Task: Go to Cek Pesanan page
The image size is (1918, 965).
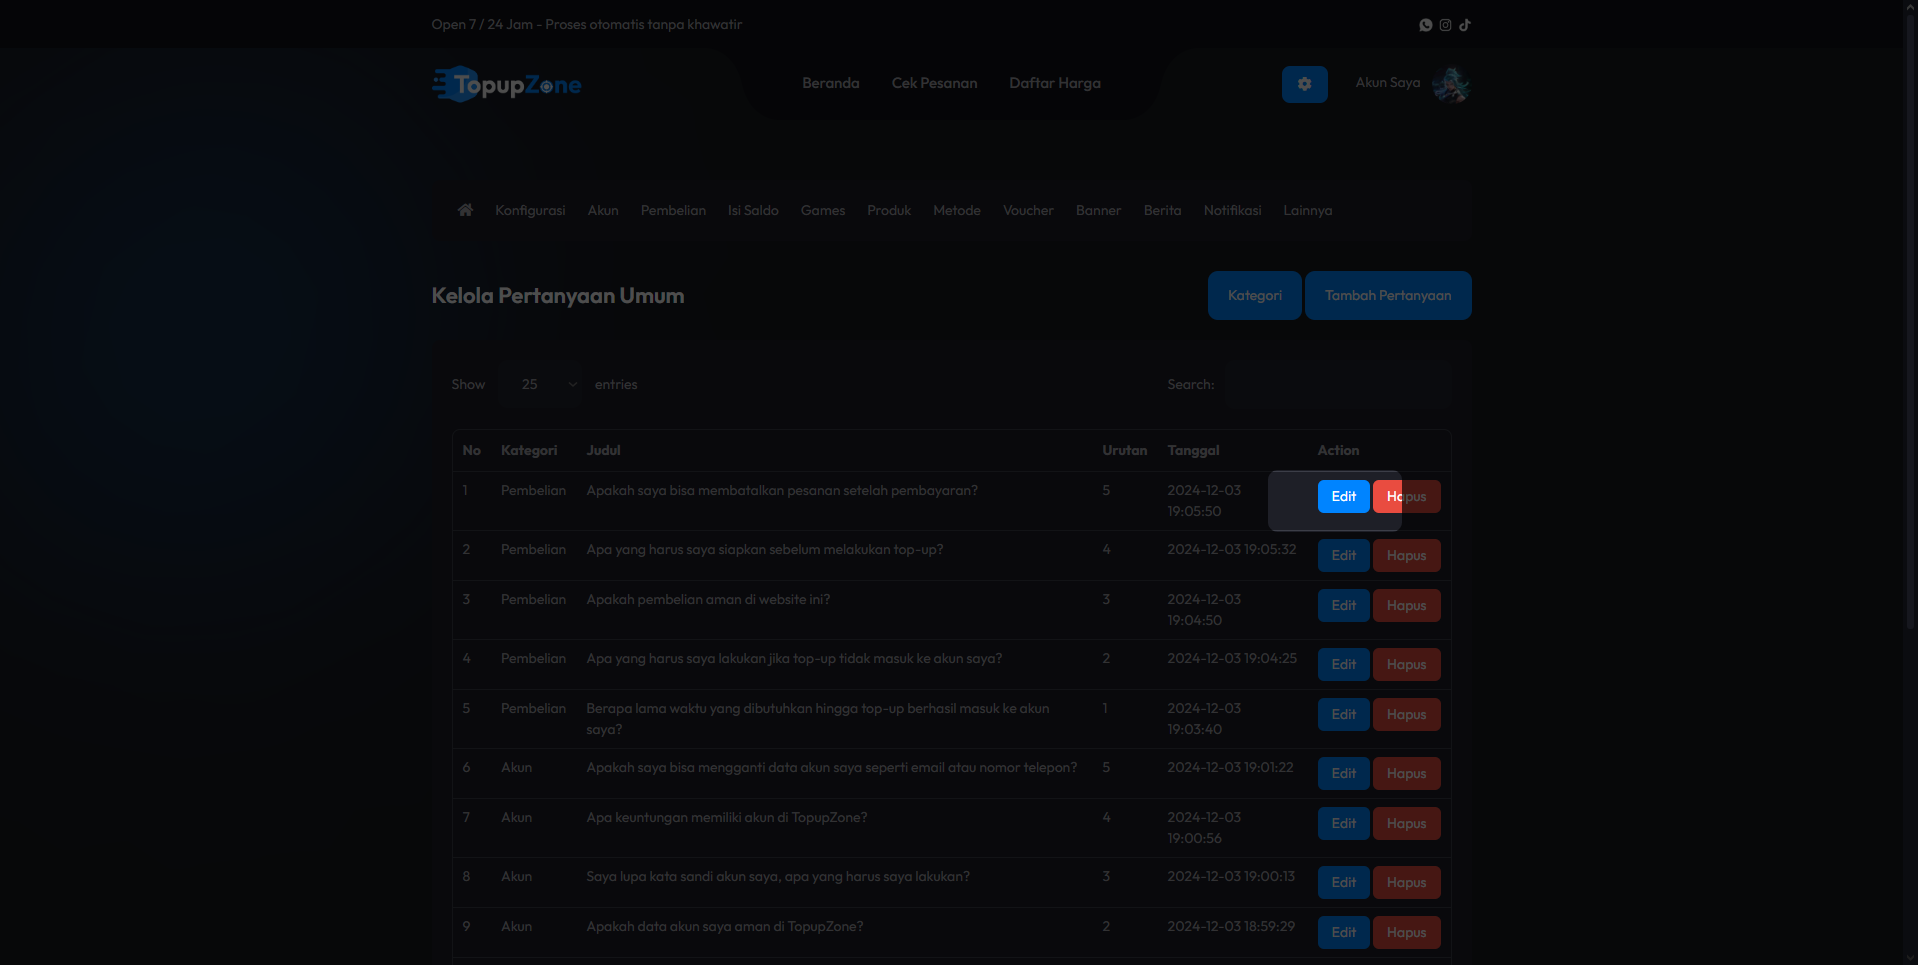Action: point(935,83)
